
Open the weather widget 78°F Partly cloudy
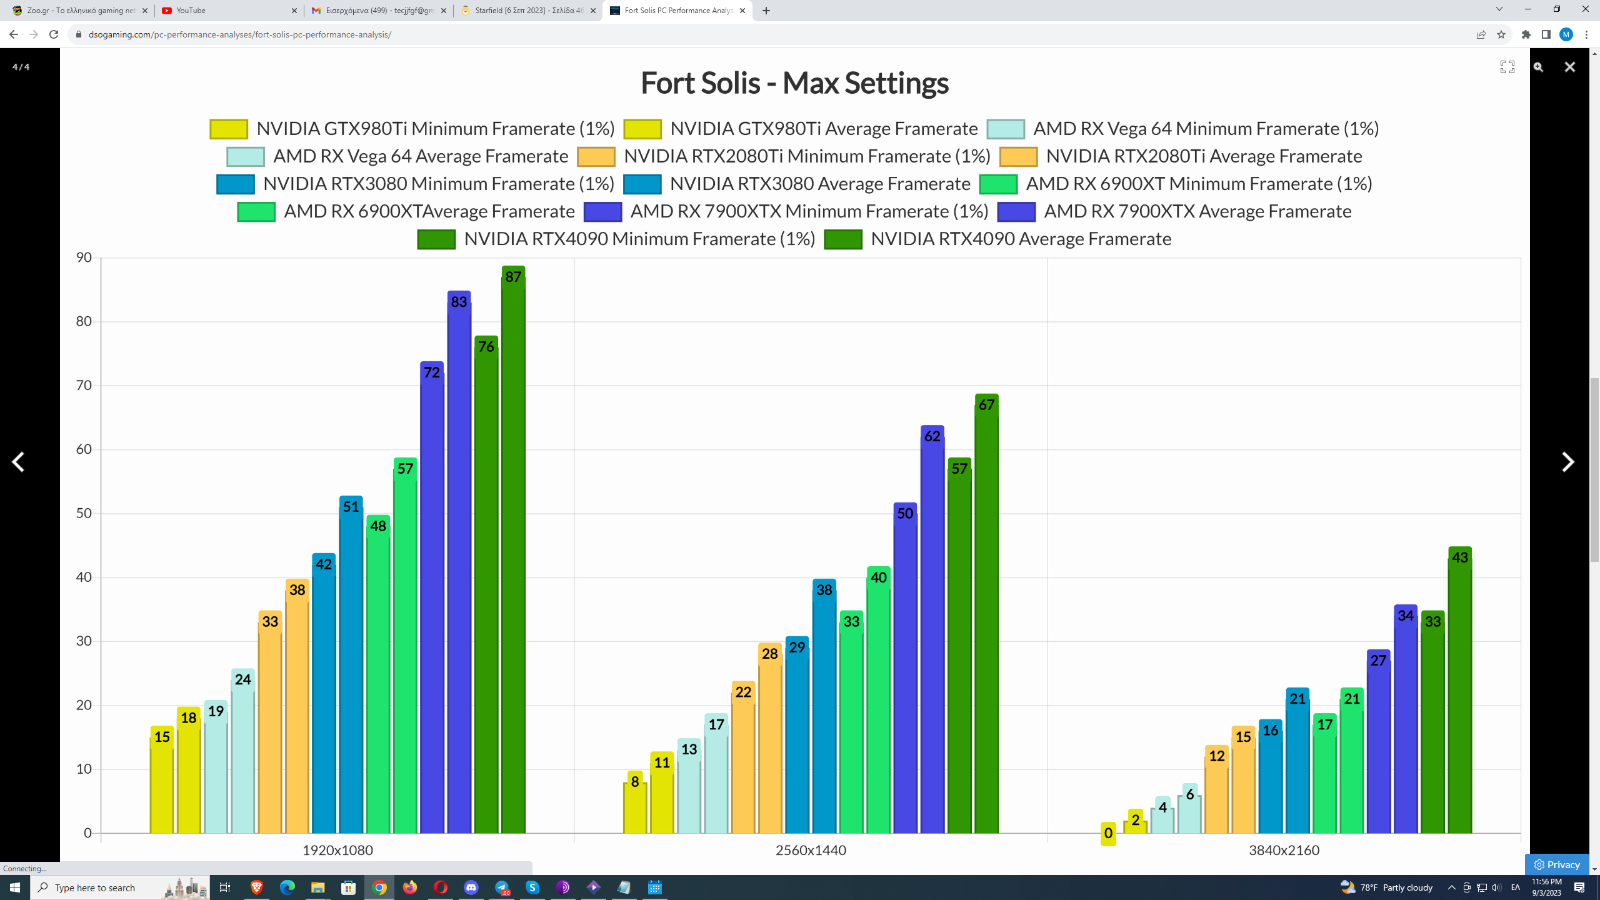click(x=1386, y=887)
